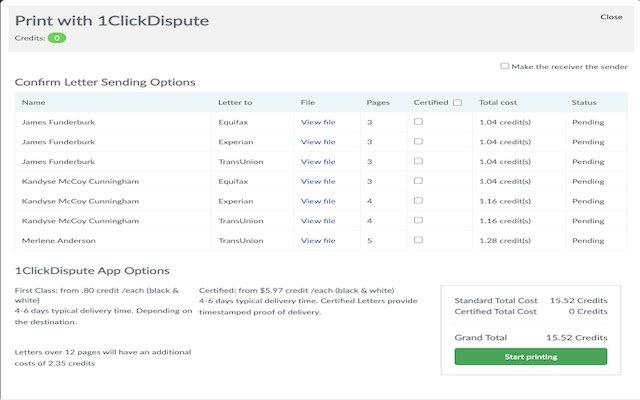640x400 pixels.
Task: Open View file for Kandyse McCoy Cunningham Experian
Action: pyautogui.click(x=318, y=201)
